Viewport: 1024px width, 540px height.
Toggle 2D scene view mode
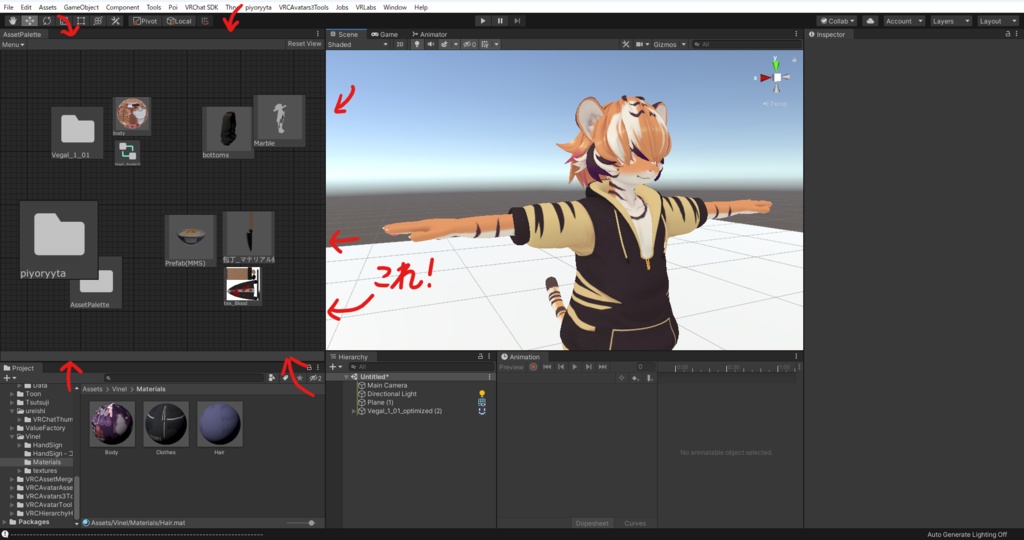click(x=400, y=44)
